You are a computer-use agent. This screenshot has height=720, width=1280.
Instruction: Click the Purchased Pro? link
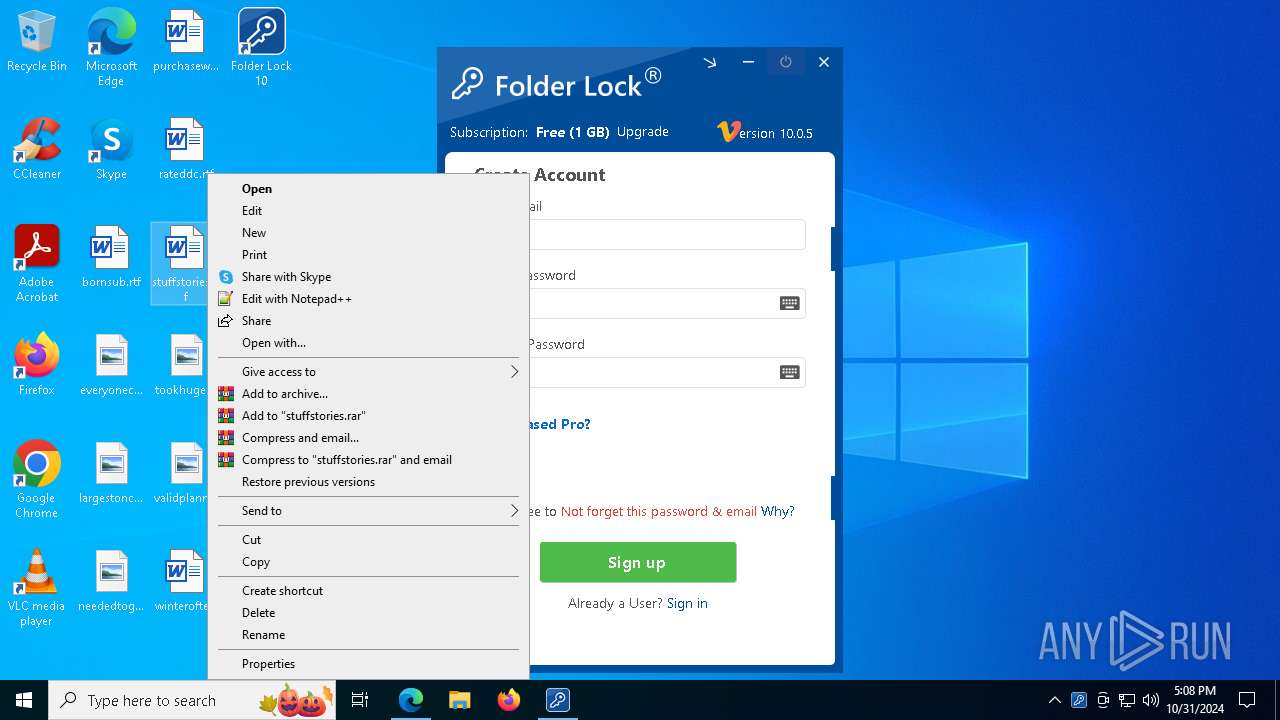pos(560,424)
